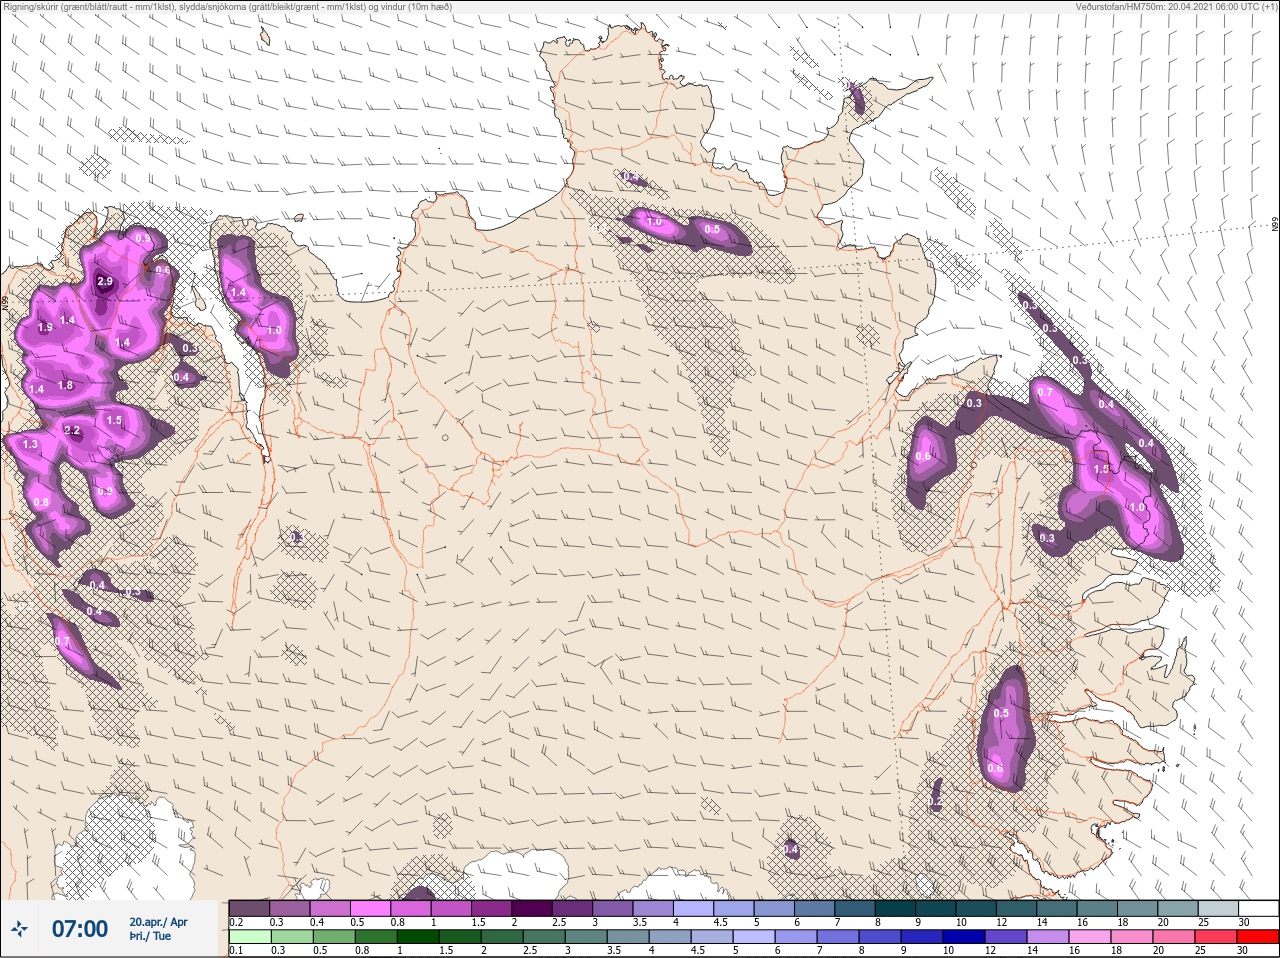Click the 1.3 precipitation value on the map
Viewport: 1280px width, 958px height.
[x=30, y=444]
